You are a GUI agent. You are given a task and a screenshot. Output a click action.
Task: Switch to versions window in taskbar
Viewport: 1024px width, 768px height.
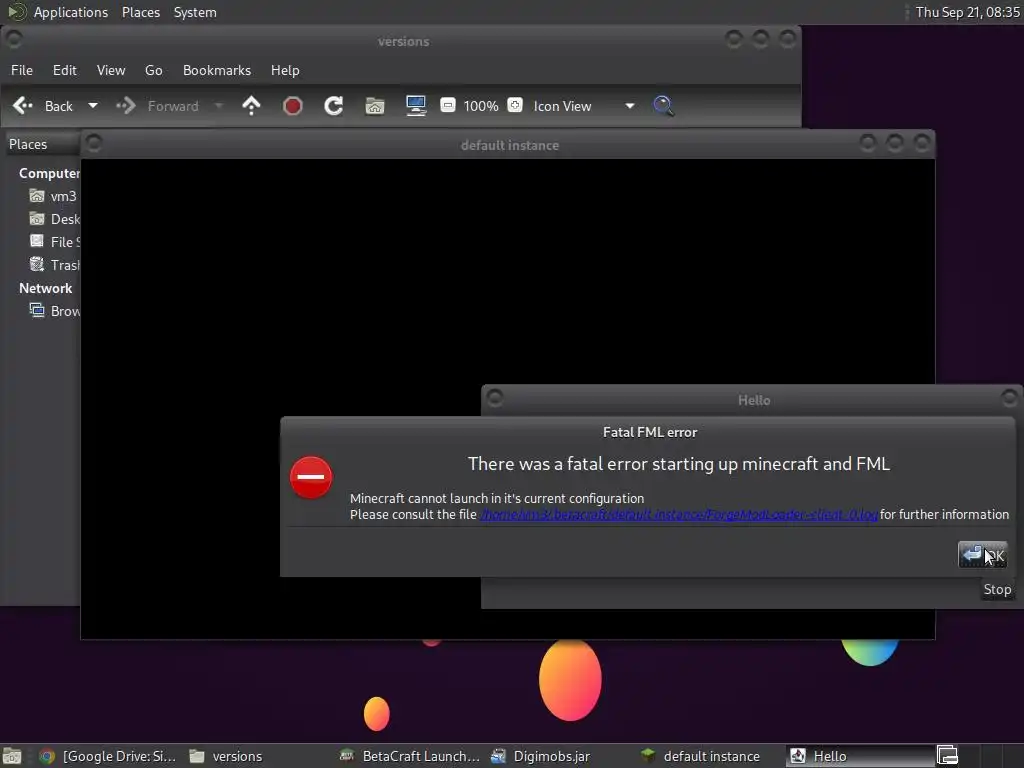click(x=226, y=756)
